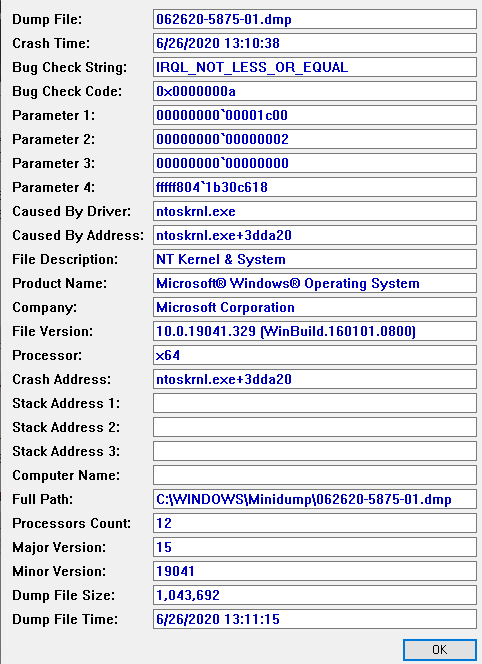The height and width of the screenshot is (664, 482).
Task: Click the 'Parameter 4:' label
Action: click(x=53, y=187)
